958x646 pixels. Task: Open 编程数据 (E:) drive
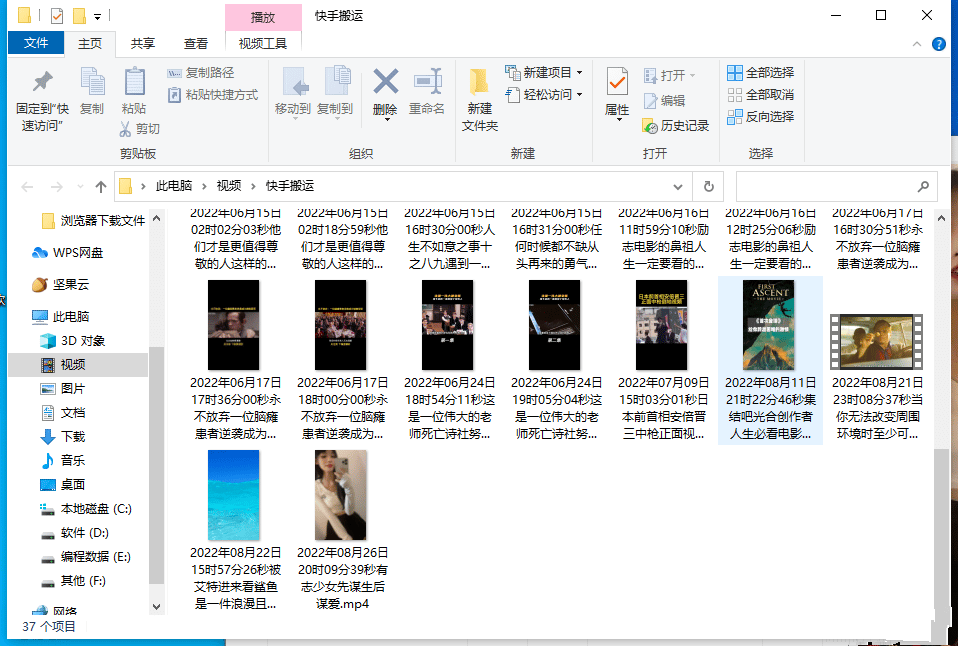pos(86,557)
